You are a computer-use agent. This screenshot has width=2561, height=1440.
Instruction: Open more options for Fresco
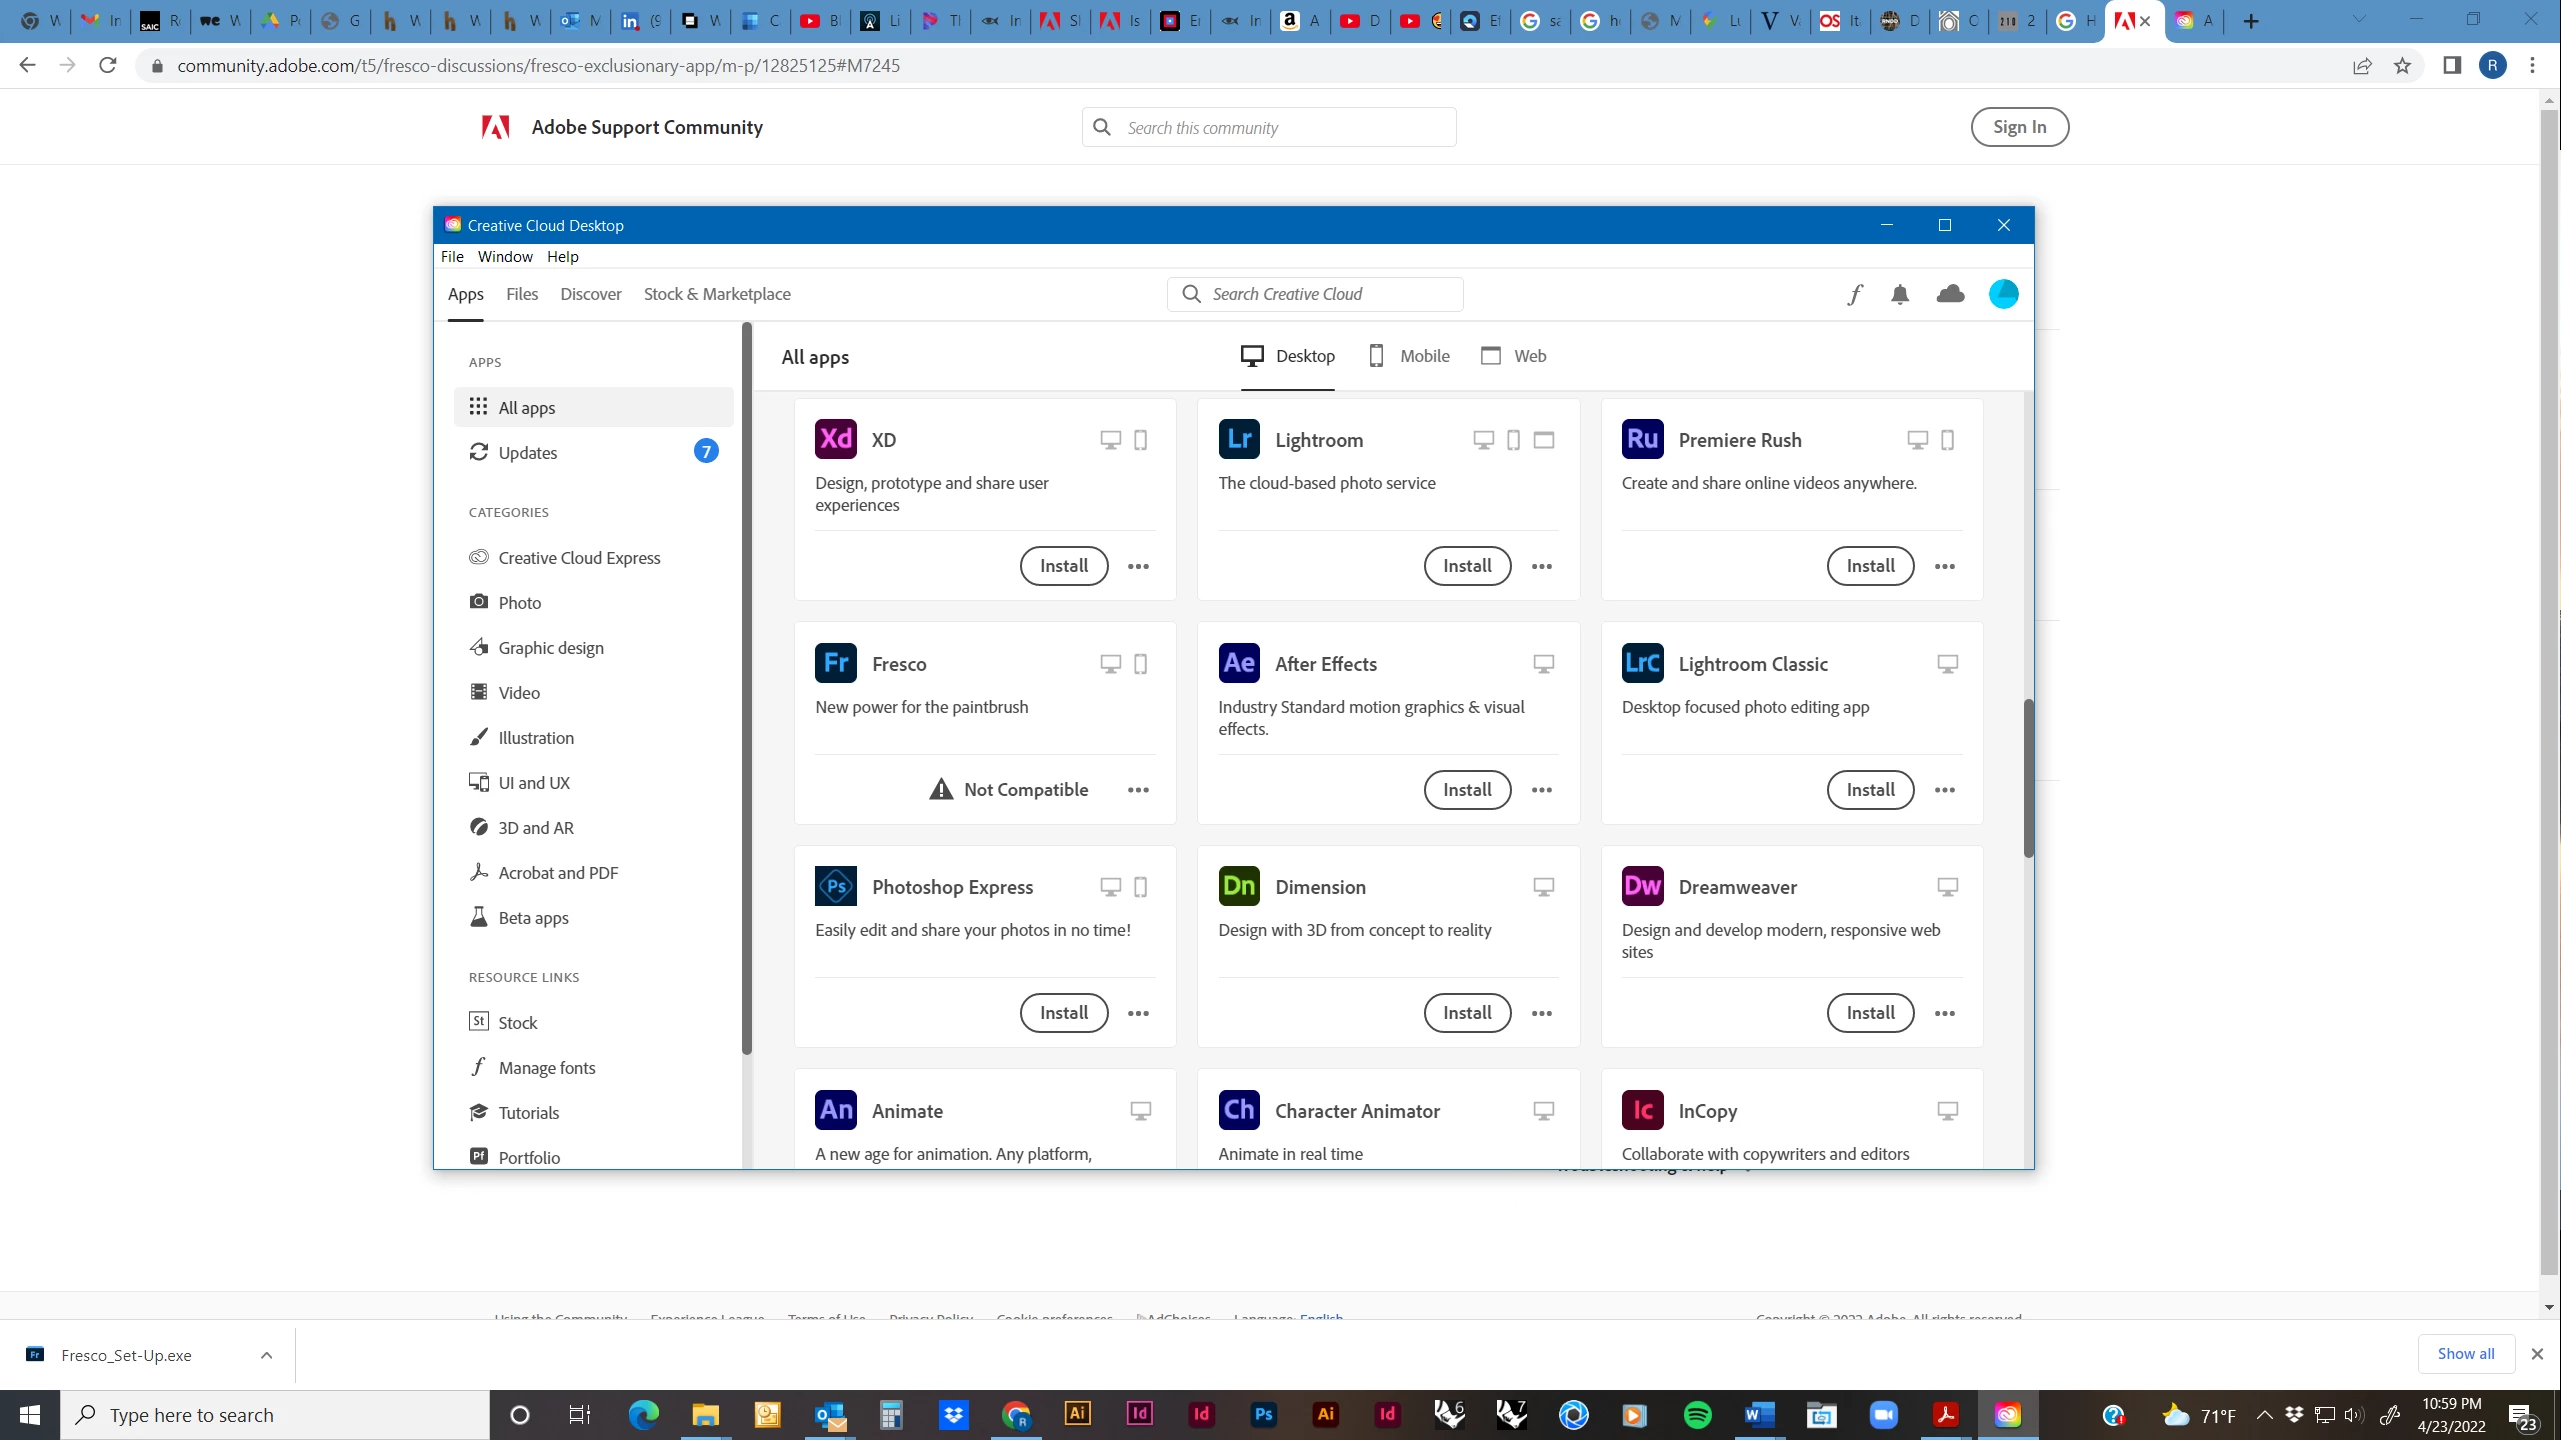pos(1138,789)
